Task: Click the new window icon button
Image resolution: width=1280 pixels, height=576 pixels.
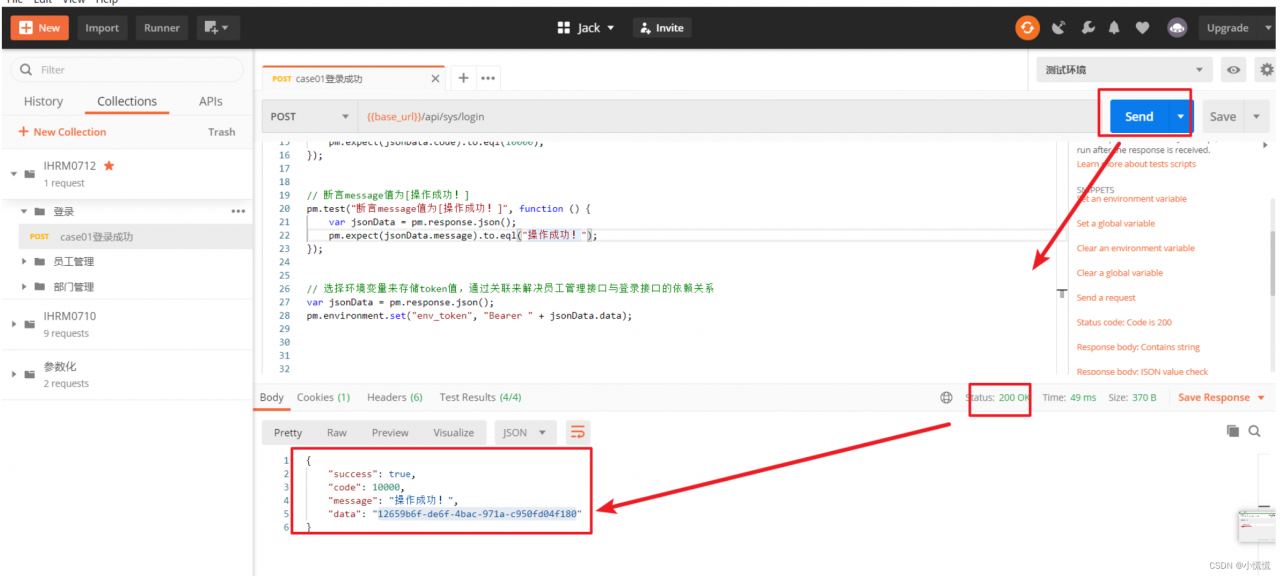Action: [x=218, y=28]
